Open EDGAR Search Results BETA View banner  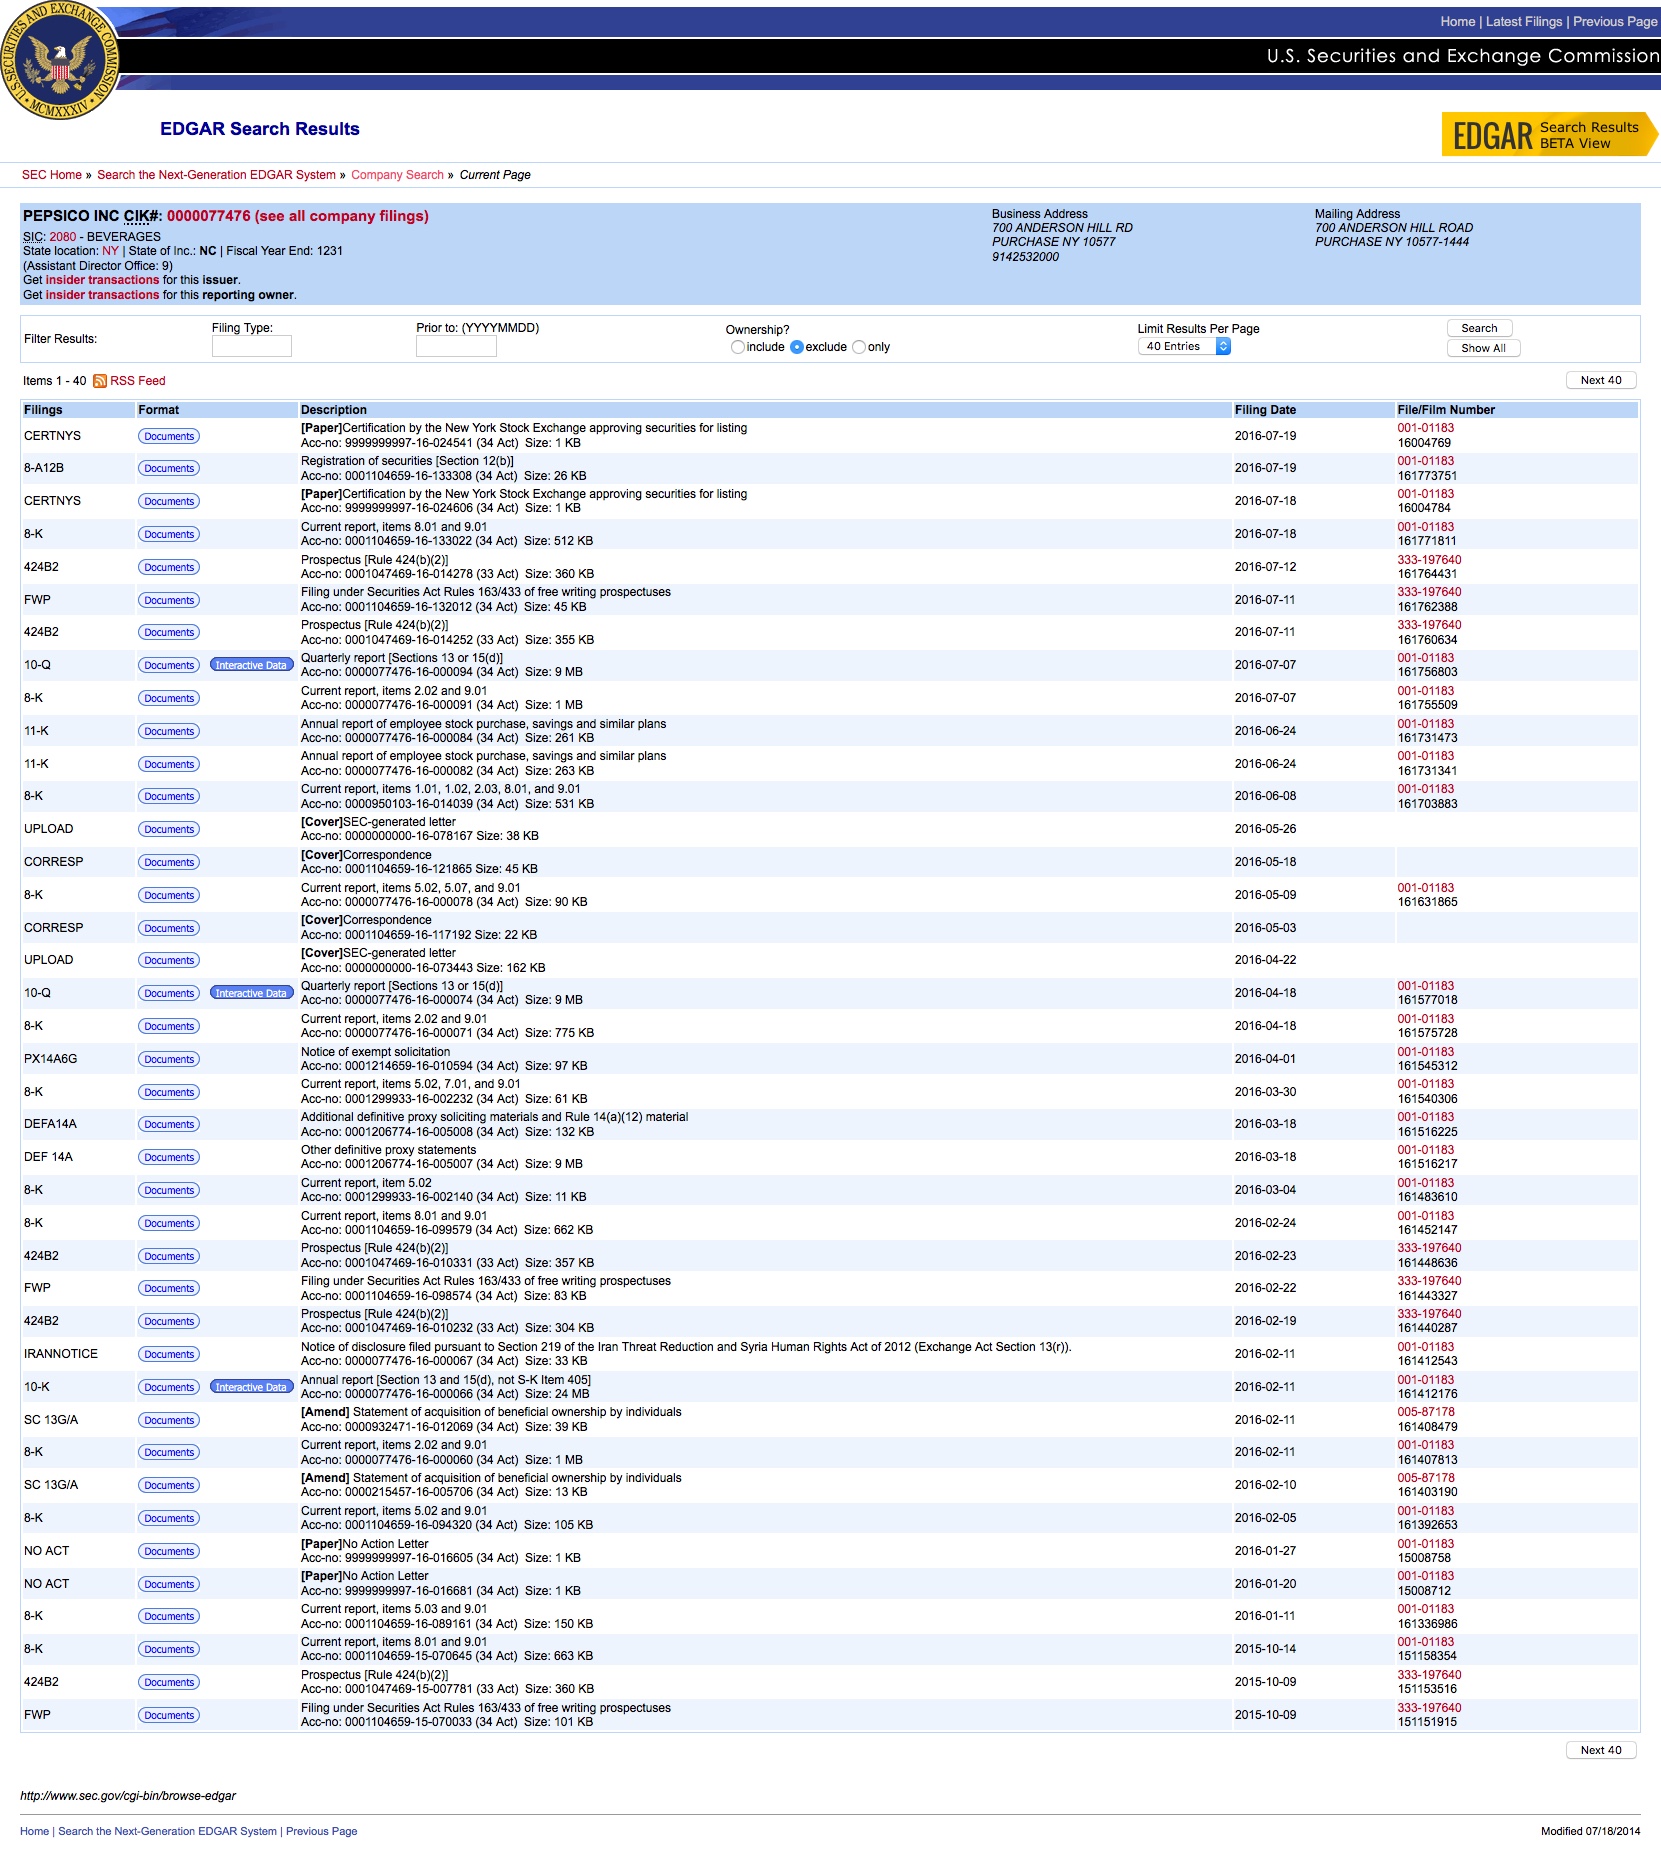[1549, 134]
